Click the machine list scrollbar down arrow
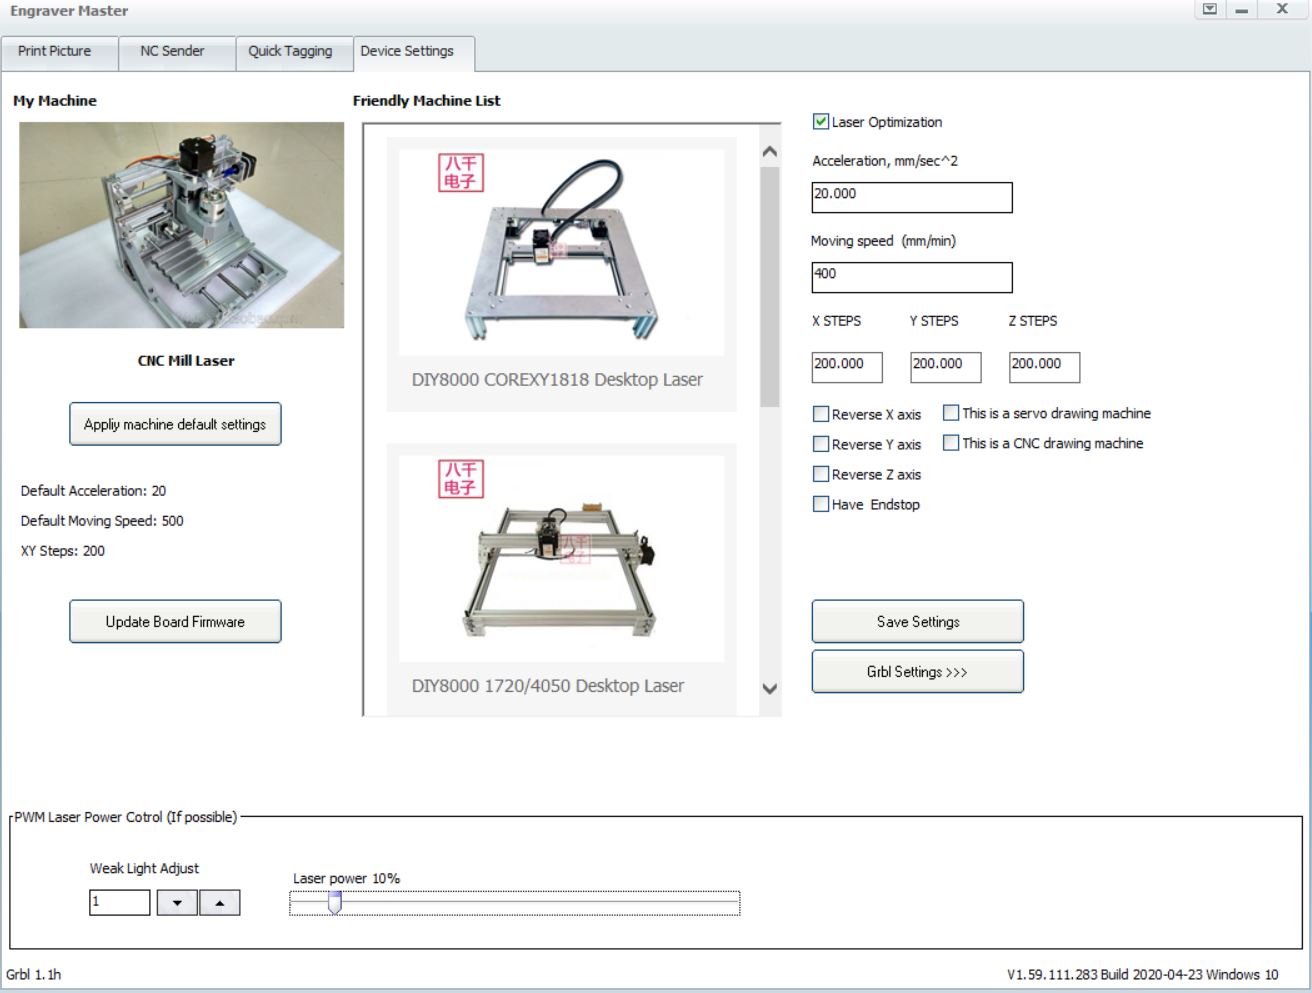The image size is (1312, 993). [769, 688]
